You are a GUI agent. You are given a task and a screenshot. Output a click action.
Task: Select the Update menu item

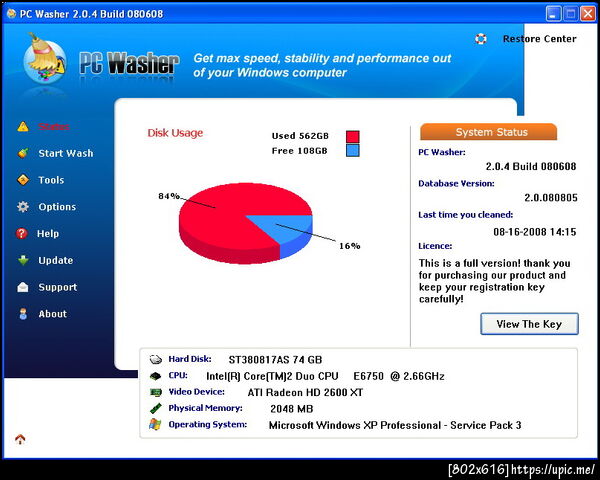click(x=56, y=260)
